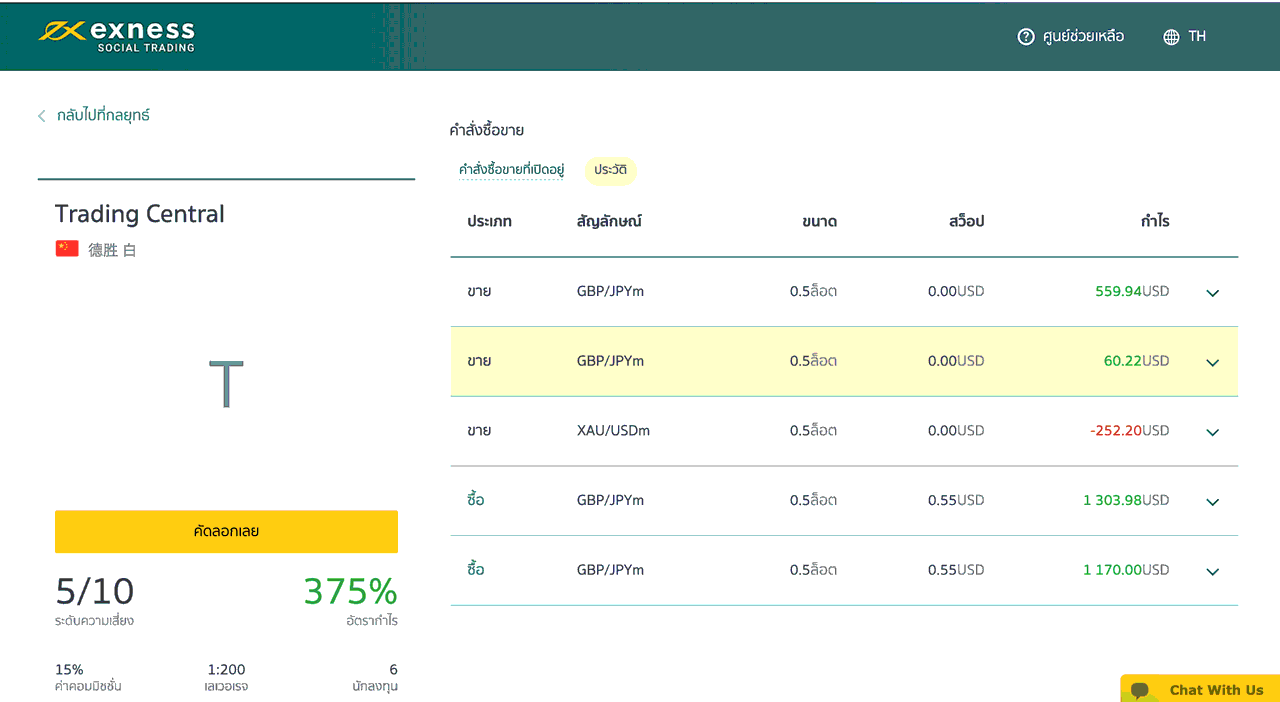1280x702 pixels.
Task: Click the 1 303.98 USD profit value
Action: (1126, 500)
